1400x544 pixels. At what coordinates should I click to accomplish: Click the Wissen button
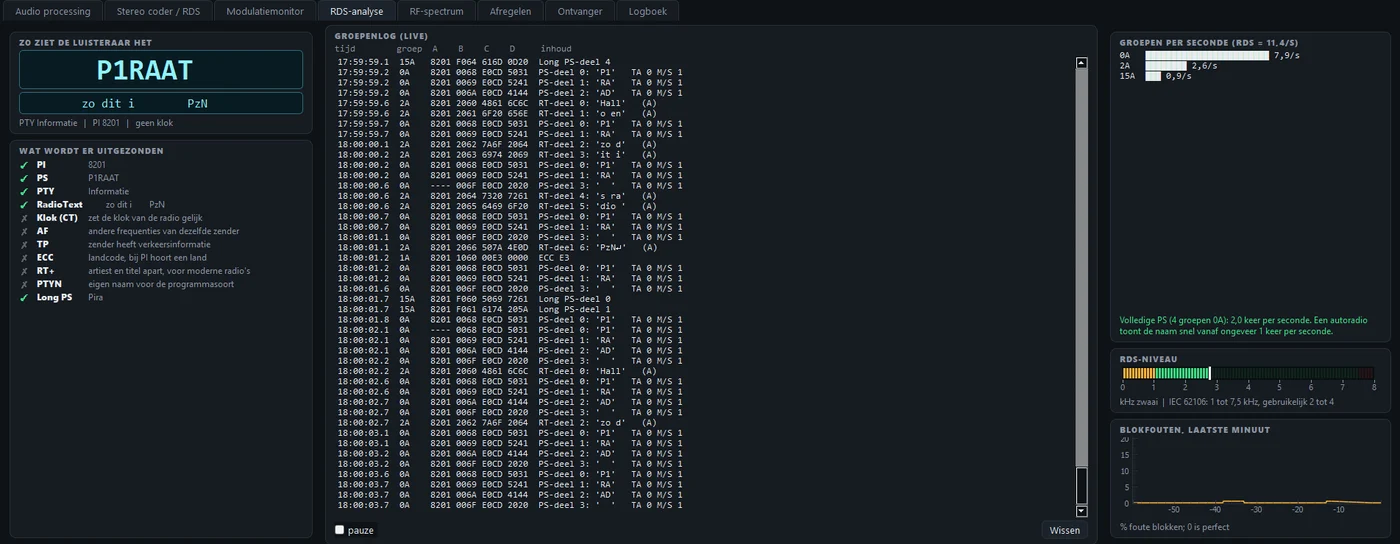[1064, 530]
